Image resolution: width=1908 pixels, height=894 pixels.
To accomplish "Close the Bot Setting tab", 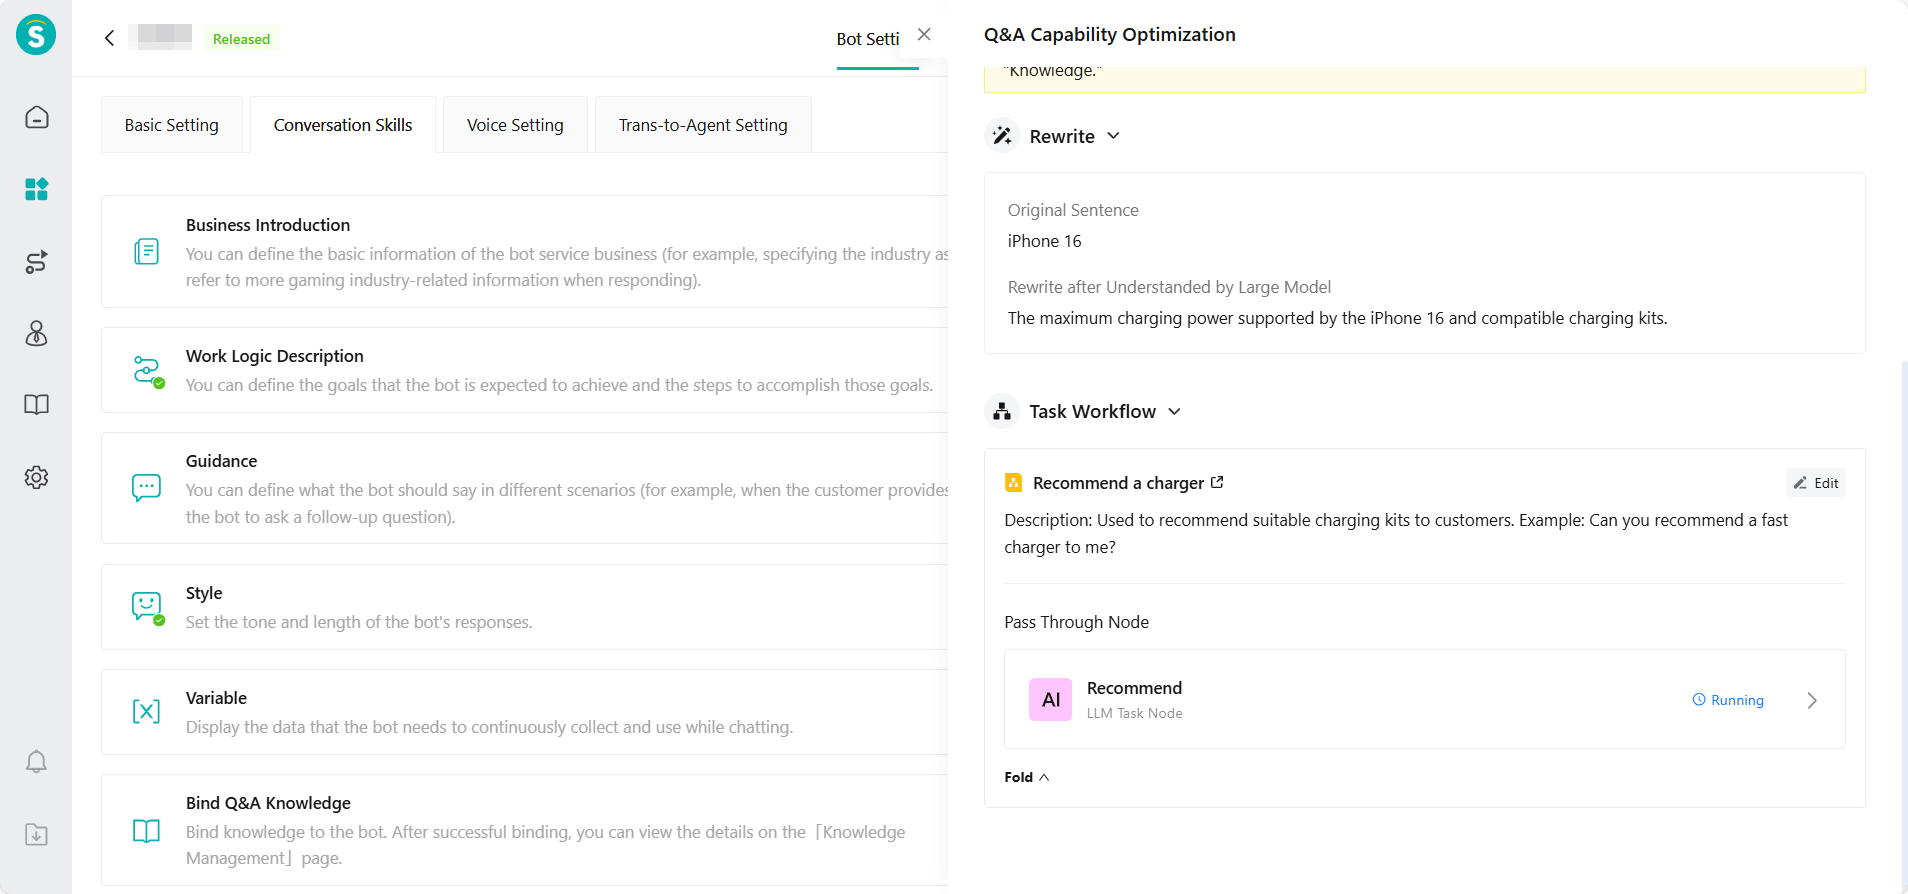I will 924,34.
